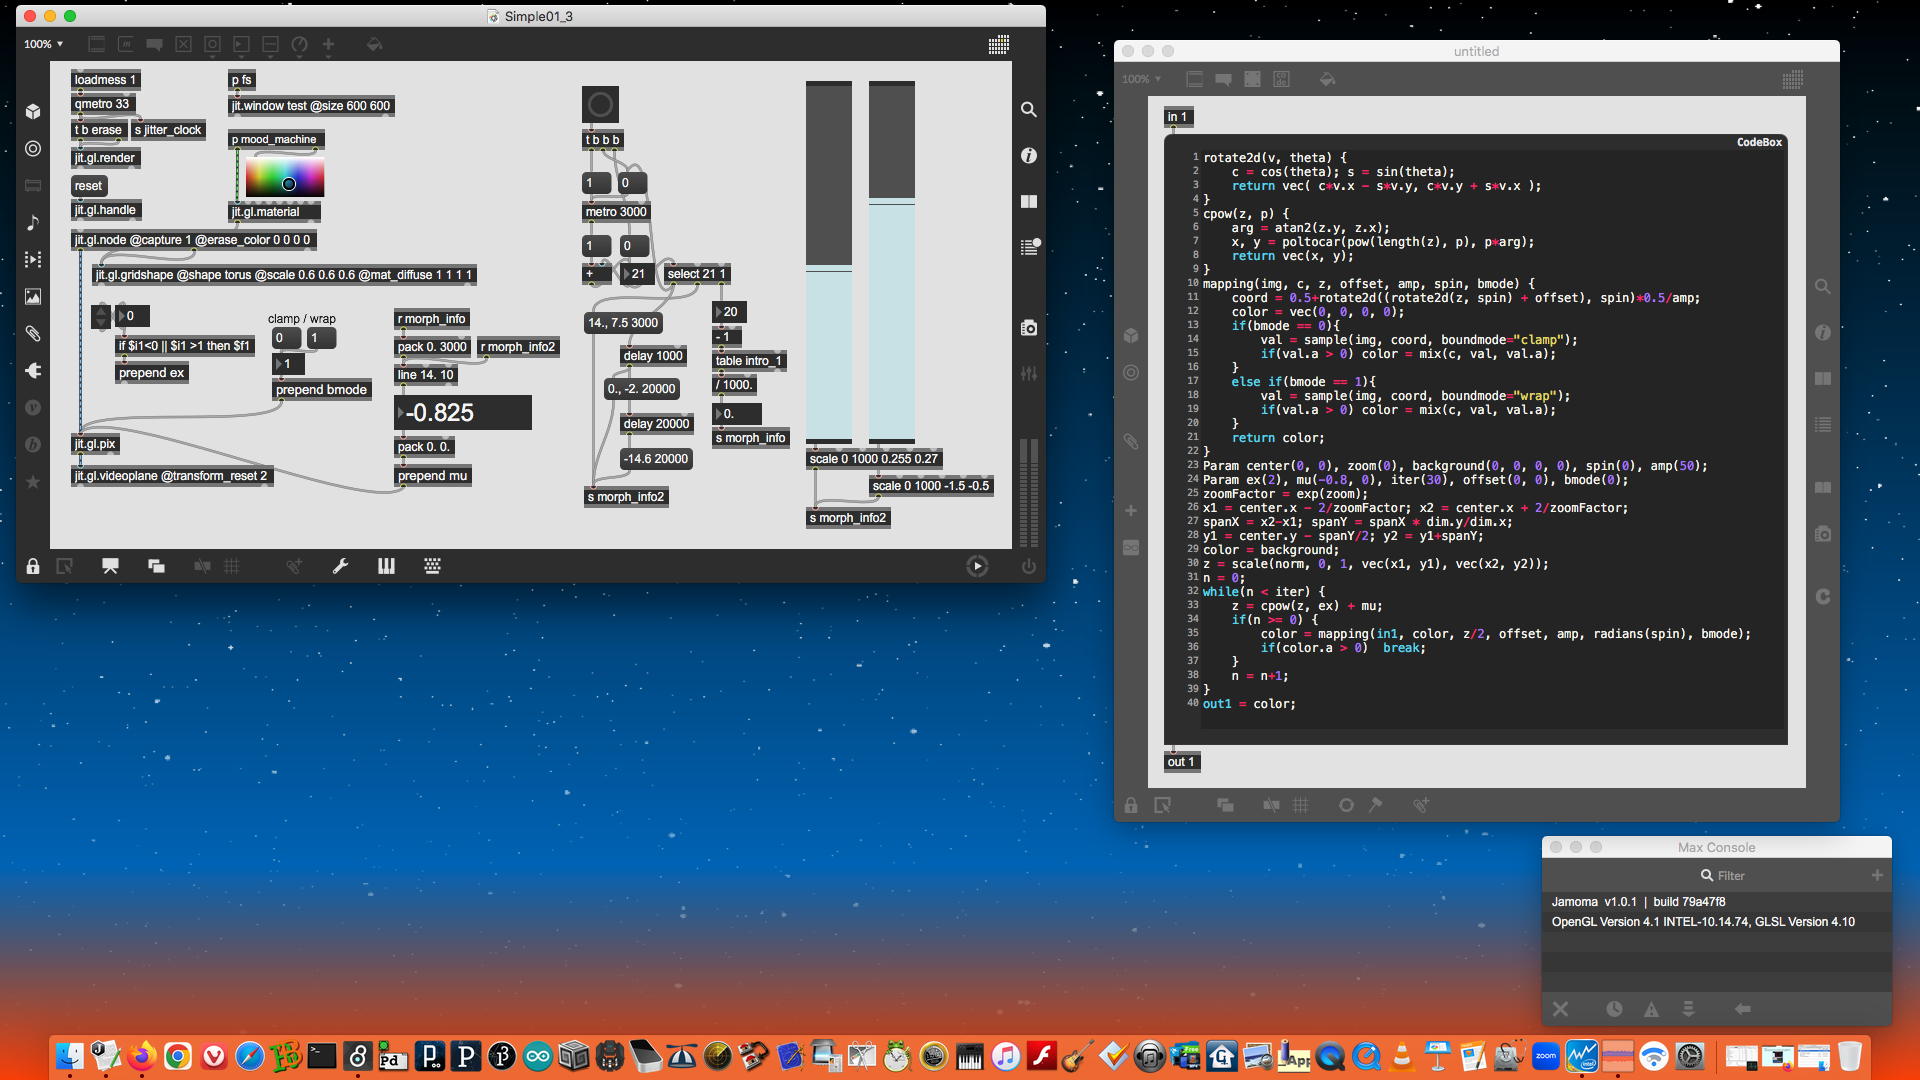Toggle the patcher lock icon
Image resolution: width=1920 pixels, height=1080 pixels.
pos(33,566)
